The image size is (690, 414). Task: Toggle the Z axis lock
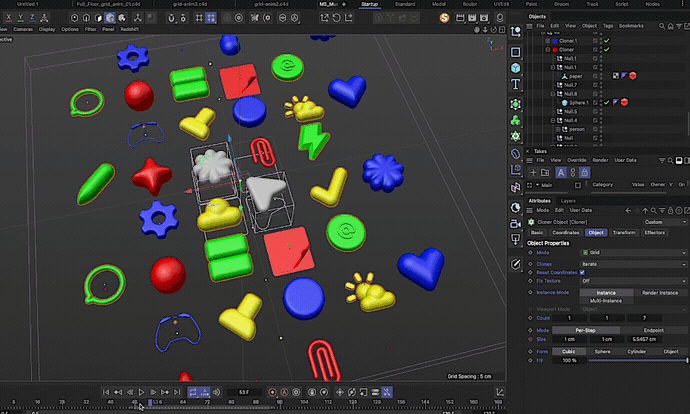click(x=32, y=18)
